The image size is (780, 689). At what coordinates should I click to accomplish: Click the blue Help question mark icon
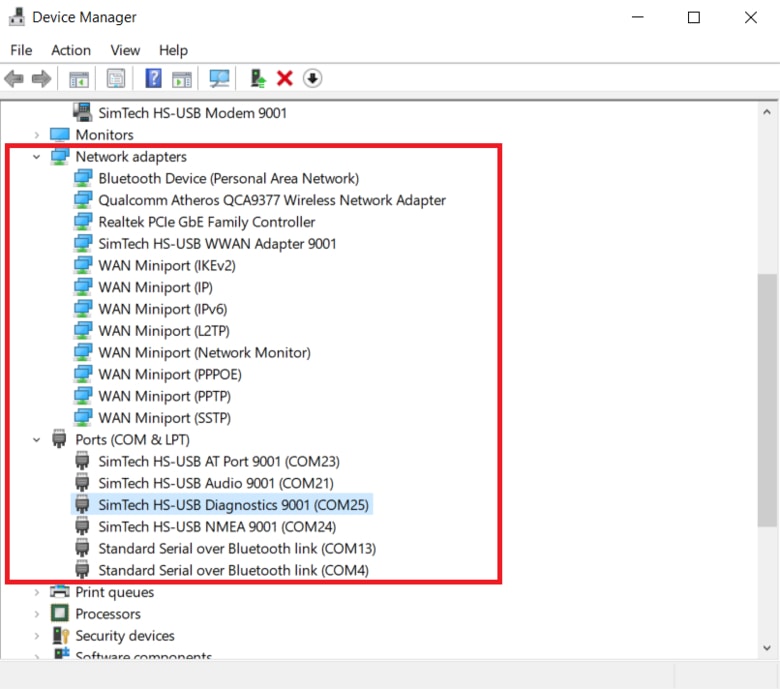click(153, 79)
